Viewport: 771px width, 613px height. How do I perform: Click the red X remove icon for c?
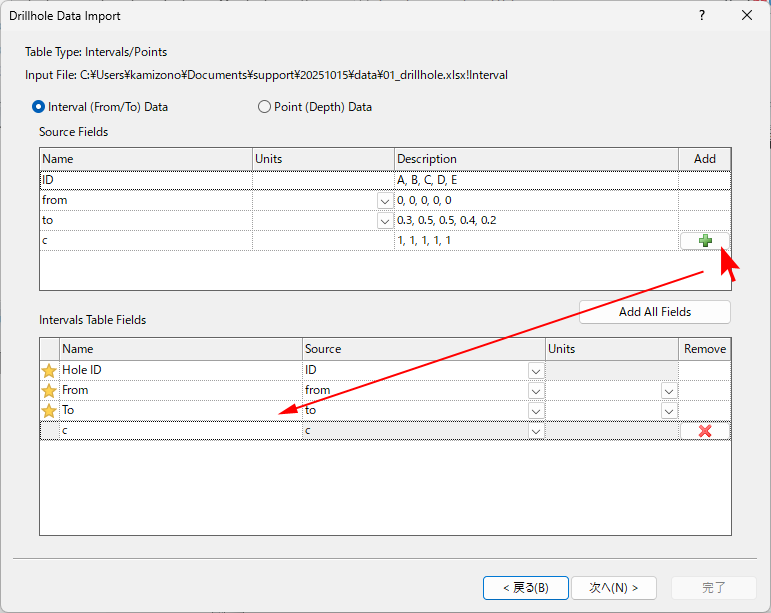(x=705, y=431)
